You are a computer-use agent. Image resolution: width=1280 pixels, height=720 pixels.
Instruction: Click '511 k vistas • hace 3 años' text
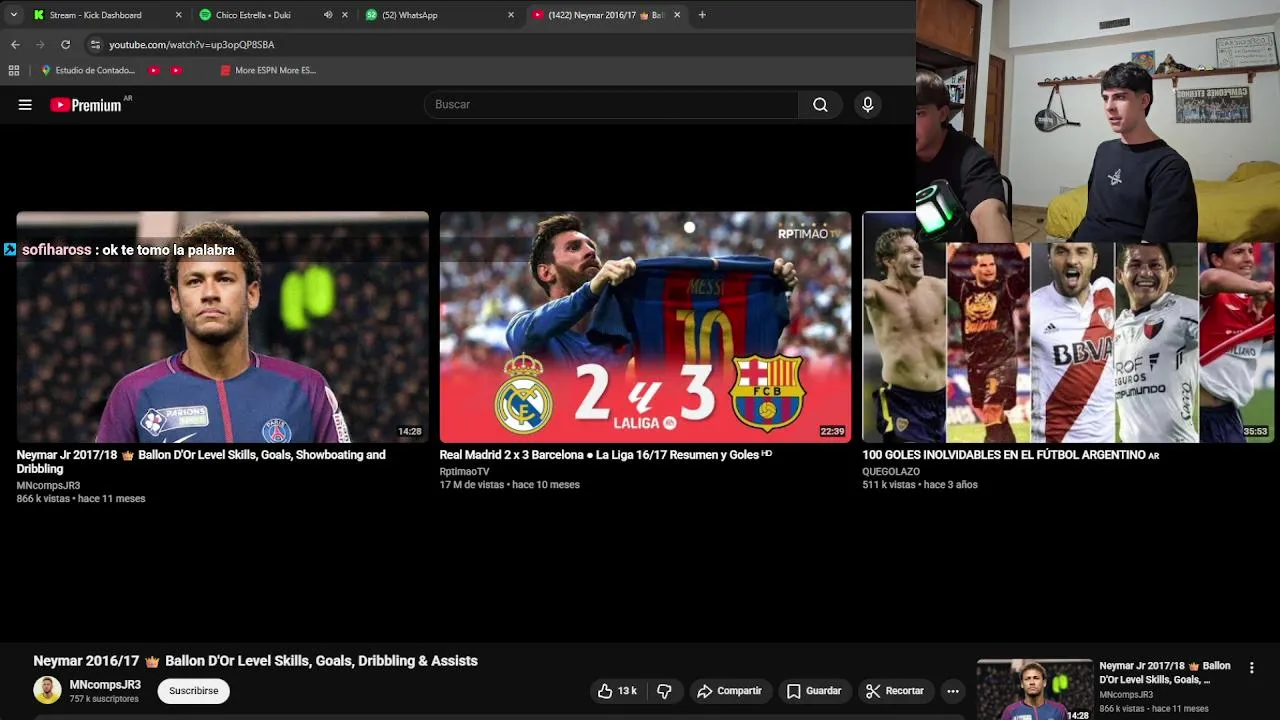coord(920,485)
